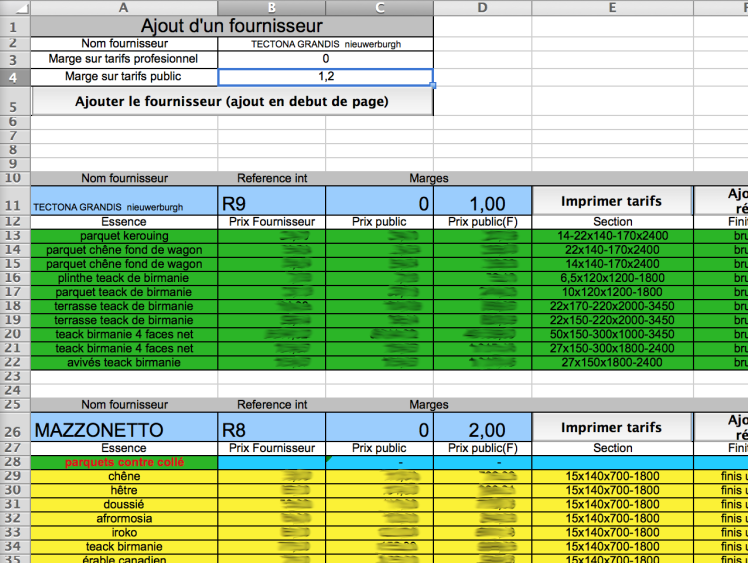Image resolution: width=748 pixels, height=563 pixels.
Task: Click the select-all corner of the sheet
Action: tap(15, 8)
